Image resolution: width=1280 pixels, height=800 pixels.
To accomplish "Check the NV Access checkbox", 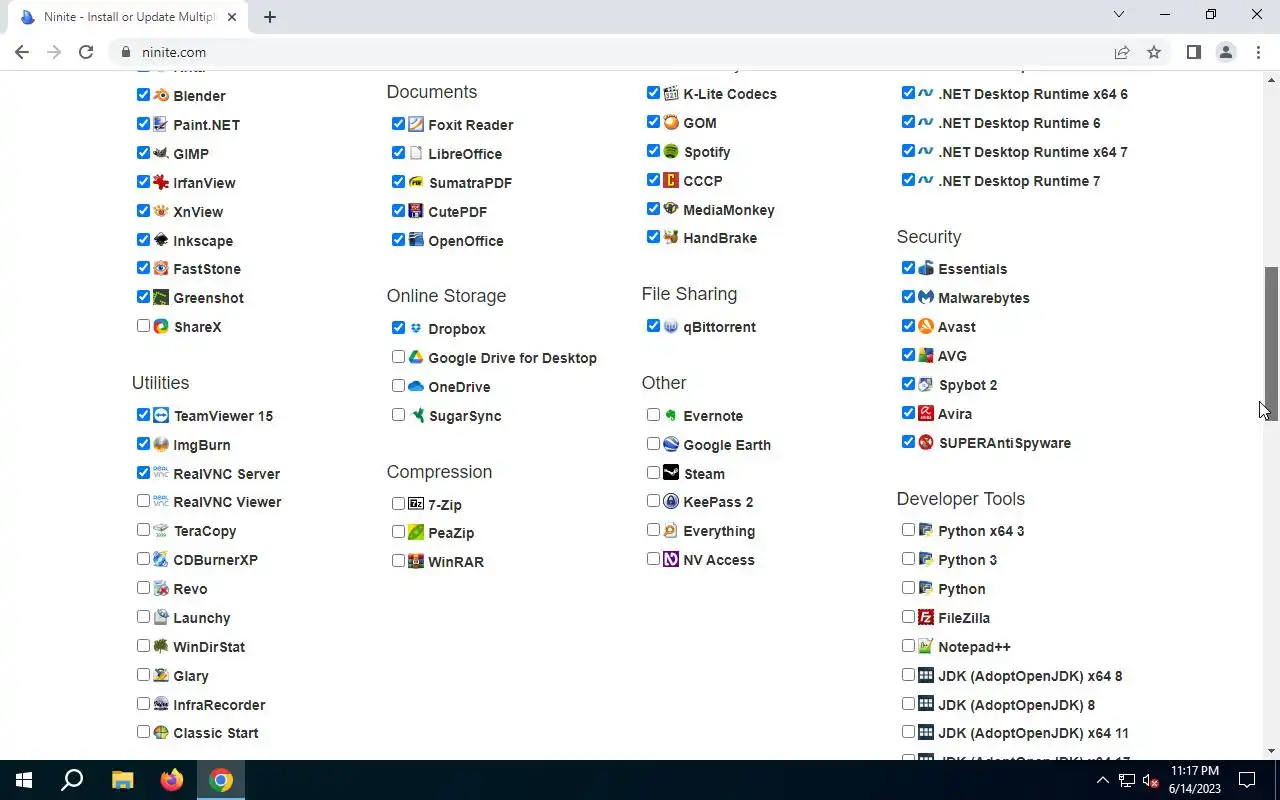I will point(653,559).
